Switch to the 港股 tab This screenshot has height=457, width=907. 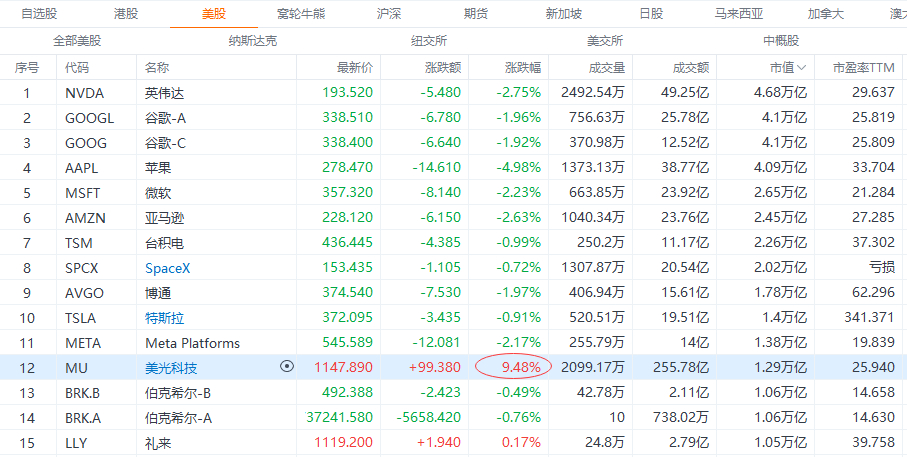tap(126, 14)
